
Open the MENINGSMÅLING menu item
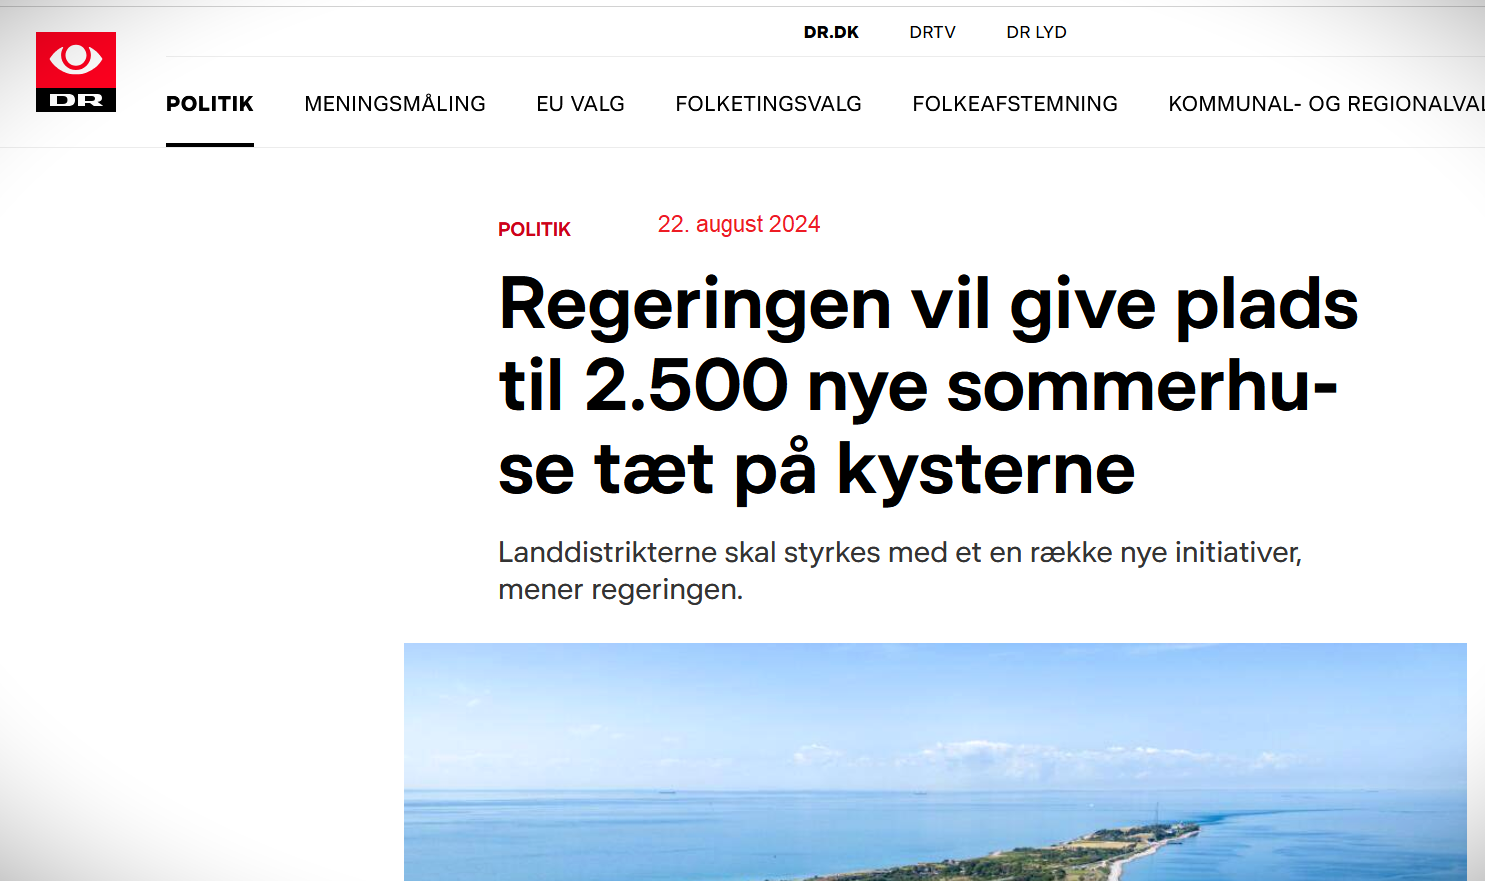395,104
